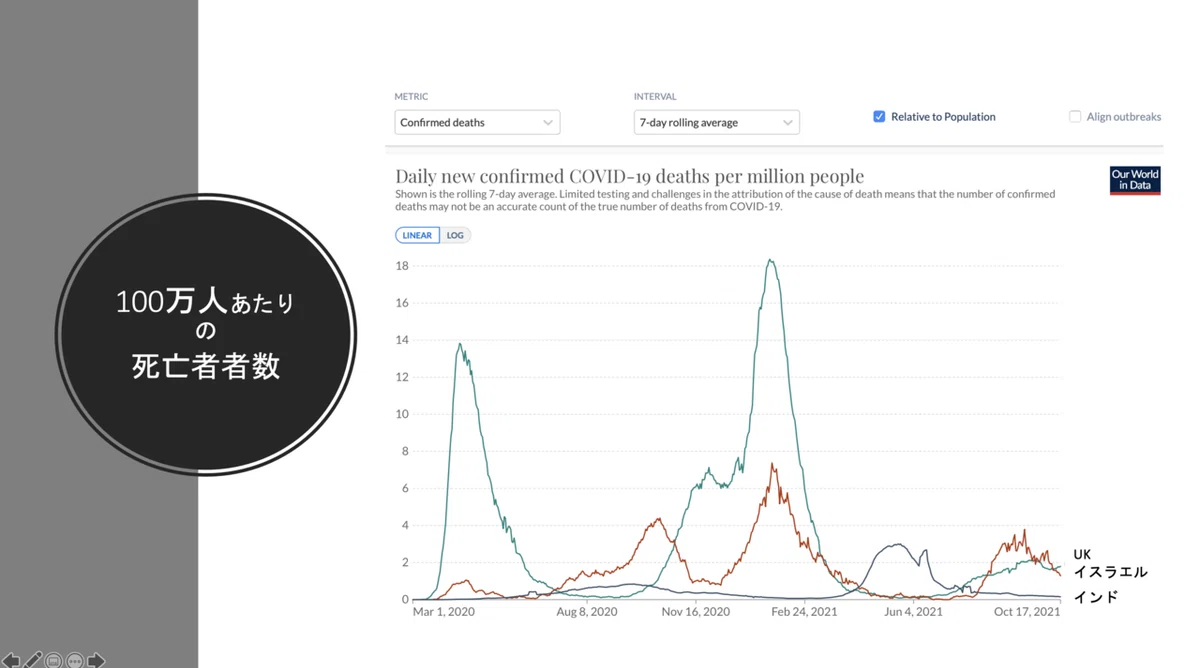This screenshot has height=668, width=1200.
Task: Click the イスラエル series label
Action: coord(1110,572)
